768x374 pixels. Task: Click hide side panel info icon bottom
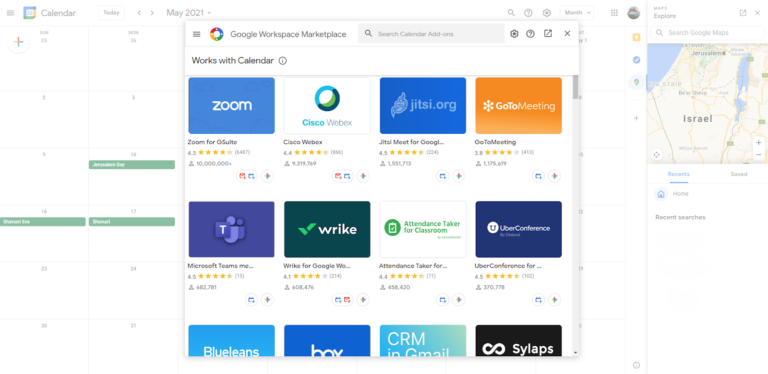coord(636,365)
